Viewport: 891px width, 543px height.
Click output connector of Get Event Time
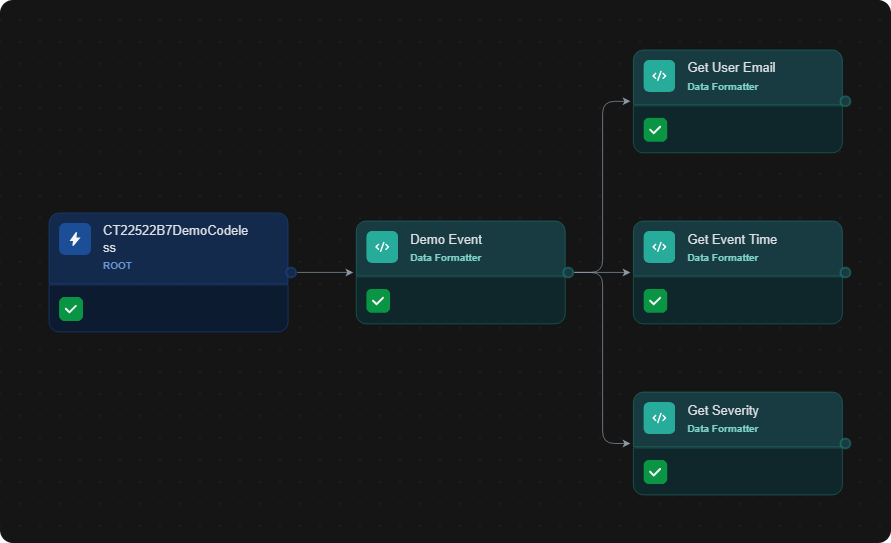pos(845,273)
